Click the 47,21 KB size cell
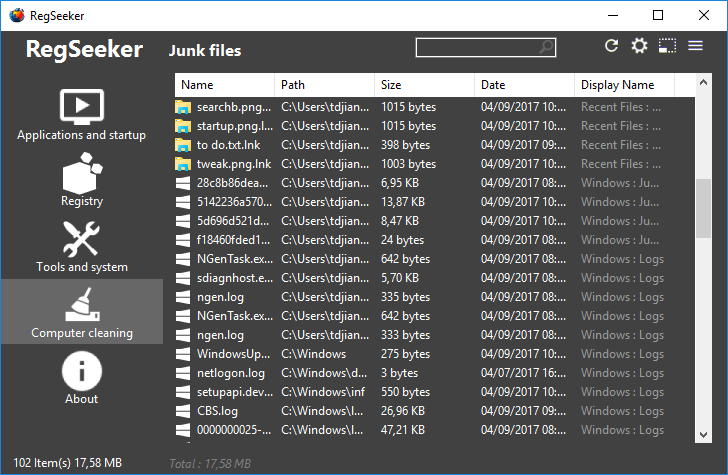The width and height of the screenshot is (728, 475). pos(403,430)
